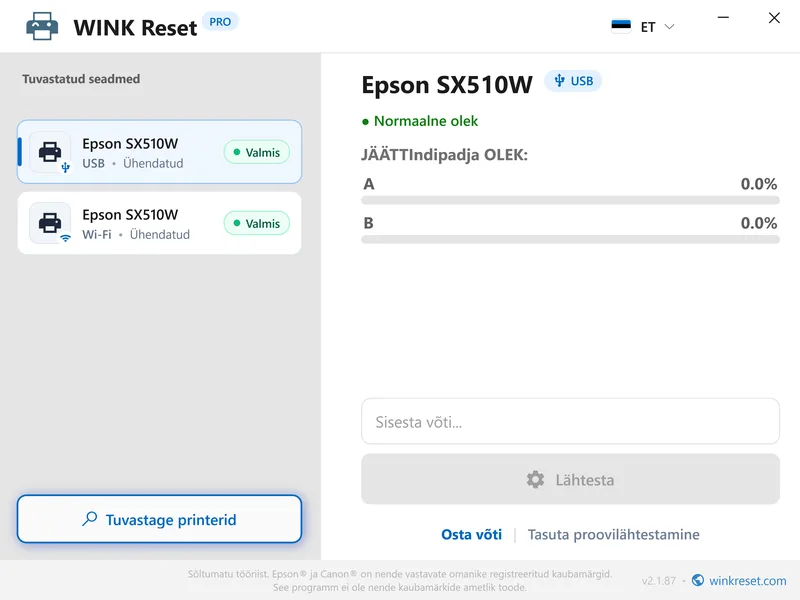The image size is (800, 600).
Task: Open the ET language dropdown chevron
Action: point(669,27)
